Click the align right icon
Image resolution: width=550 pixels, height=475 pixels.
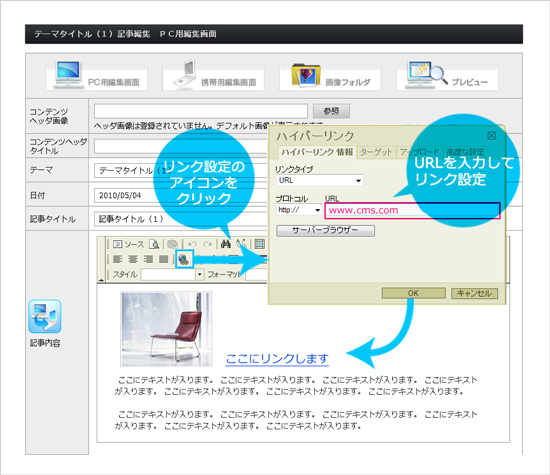point(148,259)
